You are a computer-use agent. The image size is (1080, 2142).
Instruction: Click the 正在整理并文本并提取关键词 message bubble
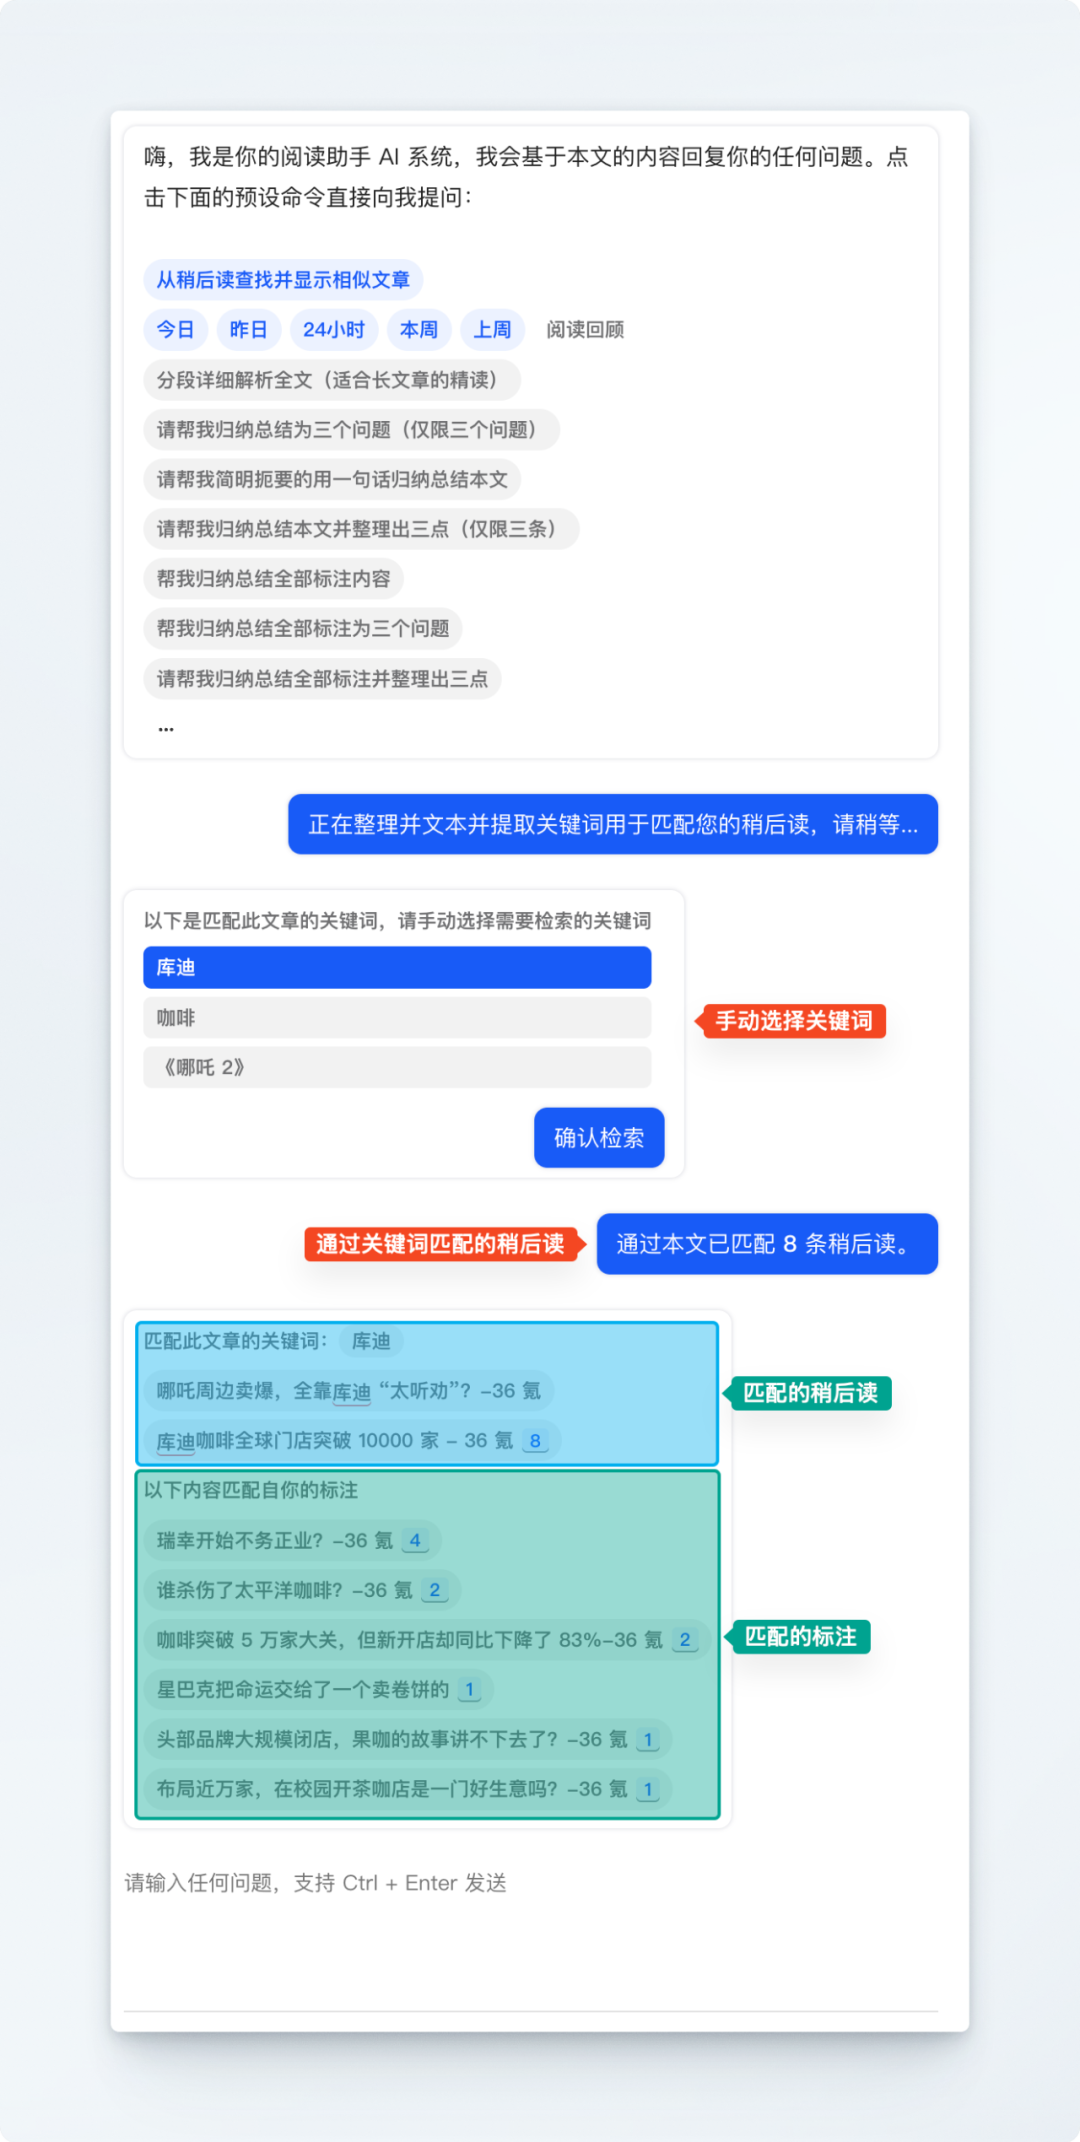(613, 824)
